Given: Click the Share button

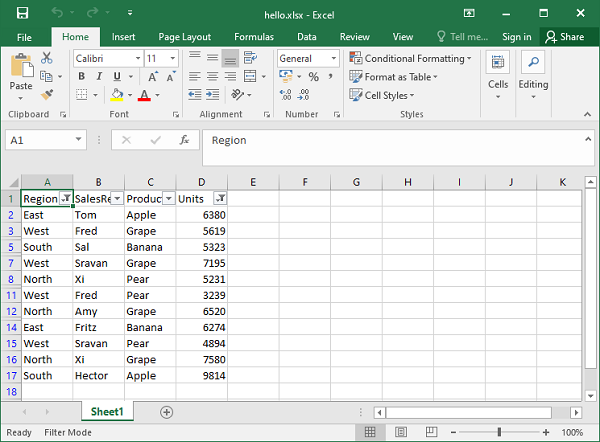Looking at the screenshot, I should pyautogui.click(x=564, y=37).
